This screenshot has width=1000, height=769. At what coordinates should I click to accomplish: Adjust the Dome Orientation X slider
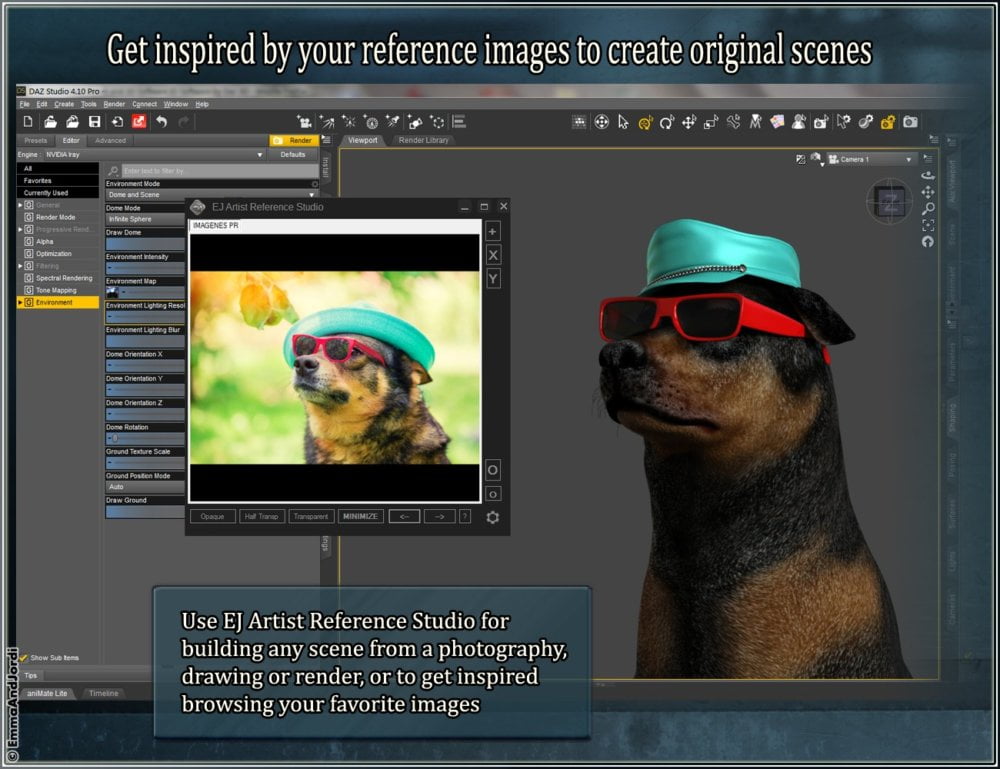tap(145, 365)
